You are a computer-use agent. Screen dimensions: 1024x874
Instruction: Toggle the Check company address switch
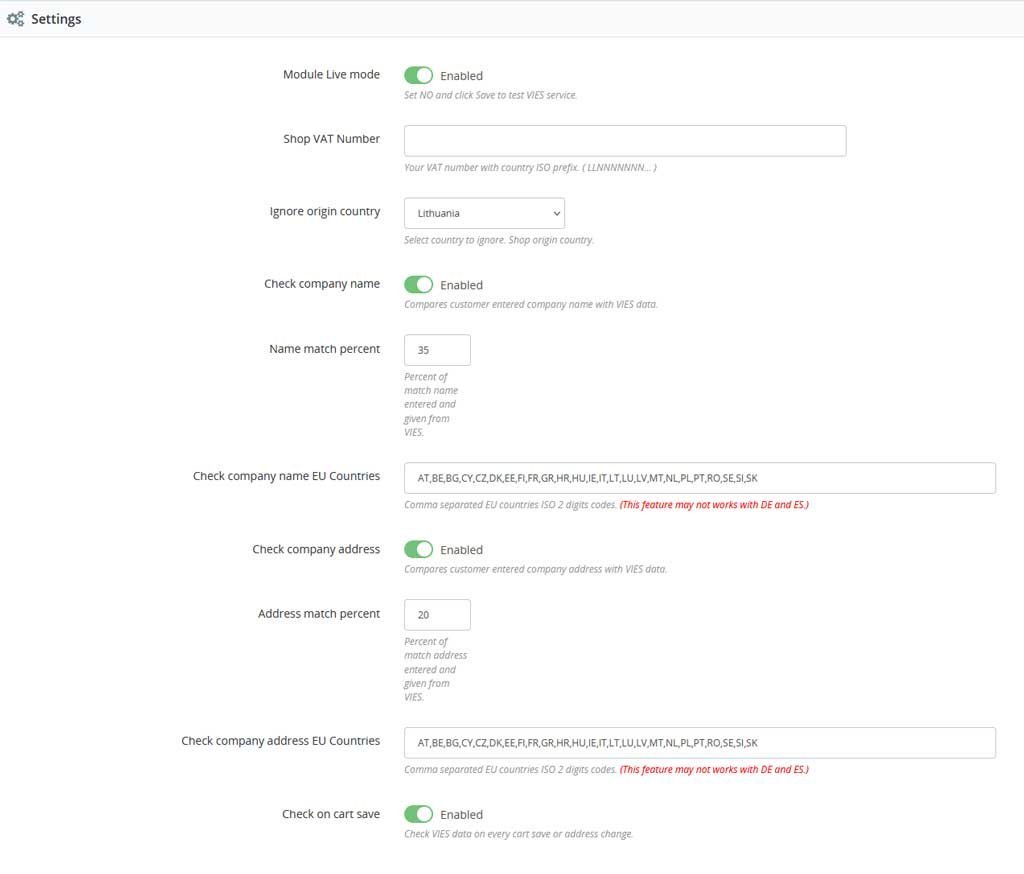pyautogui.click(x=418, y=549)
